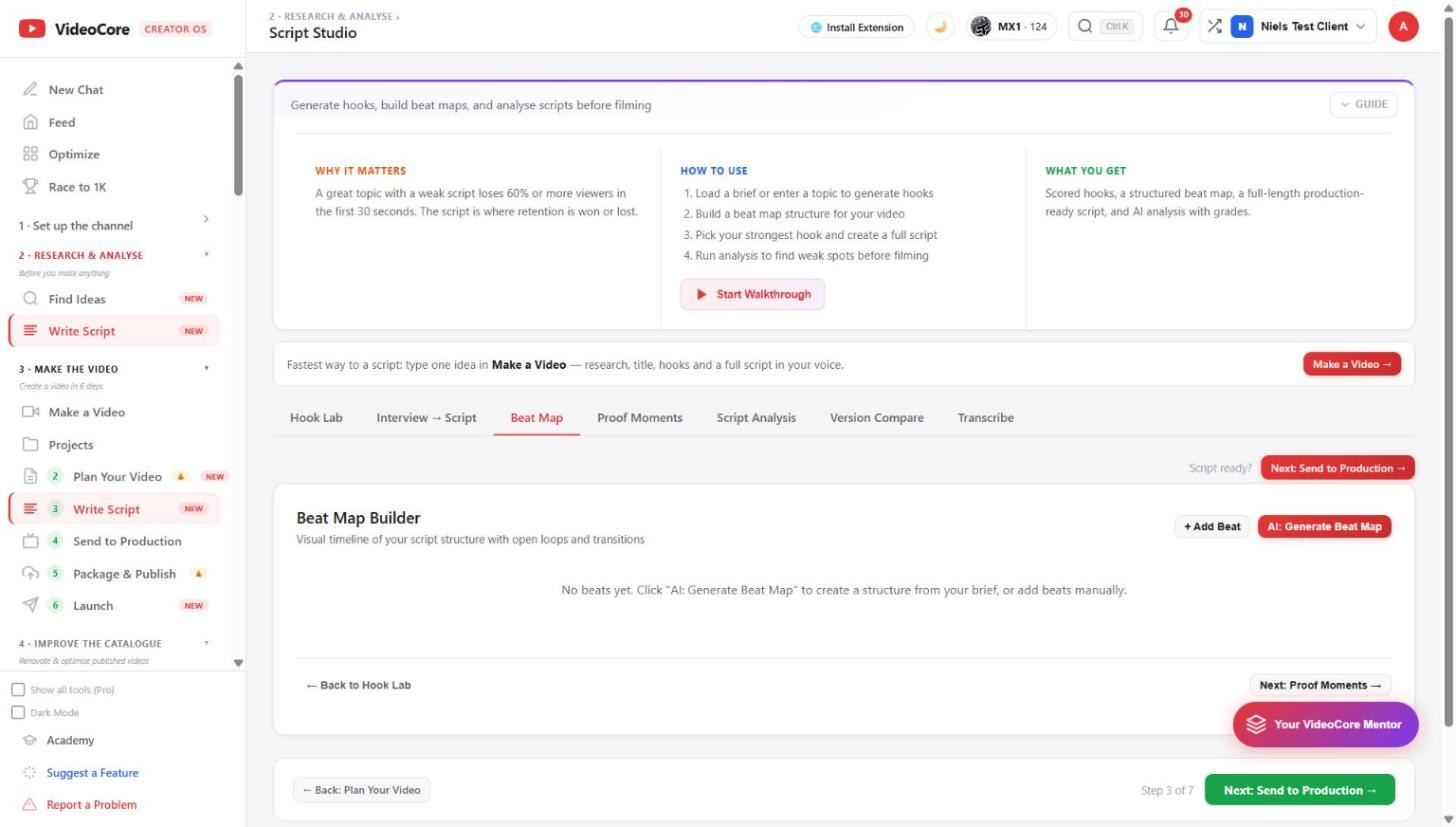Open Make a Video camera icon
This screenshot has height=827, width=1456.
click(x=30, y=412)
